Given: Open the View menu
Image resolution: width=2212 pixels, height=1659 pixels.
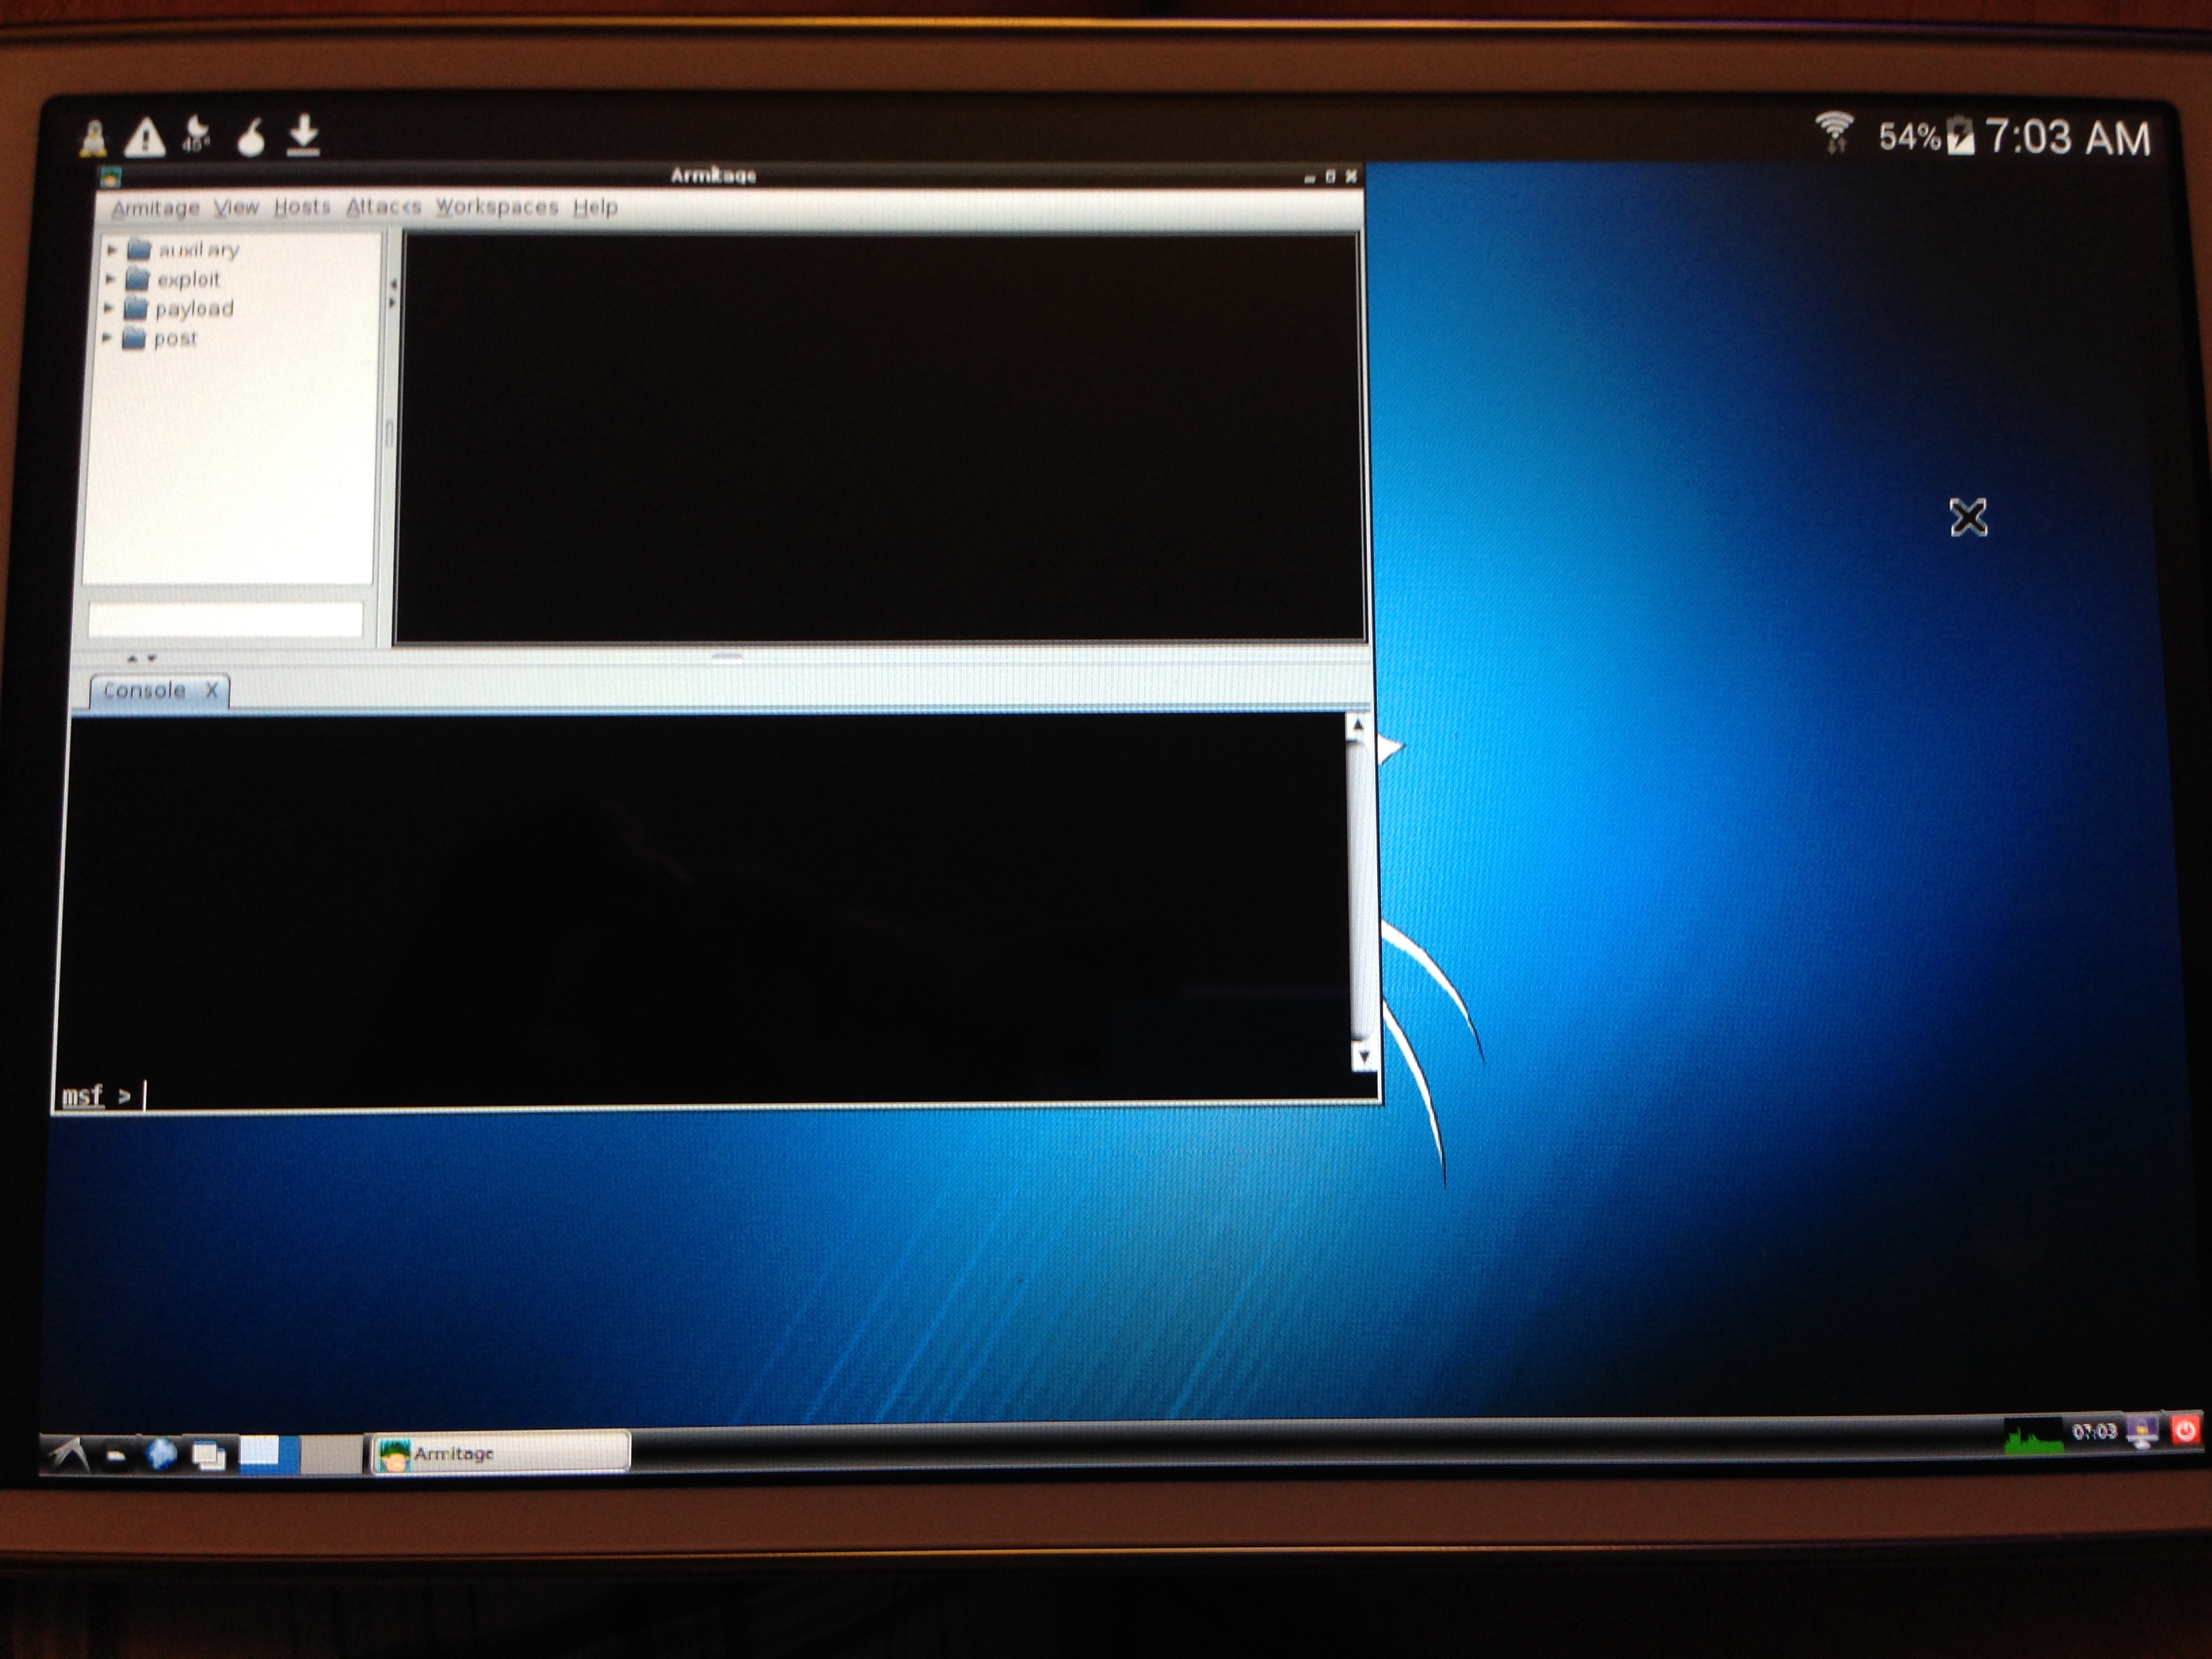Looking at the screenshot, I should tap(236, 207).
